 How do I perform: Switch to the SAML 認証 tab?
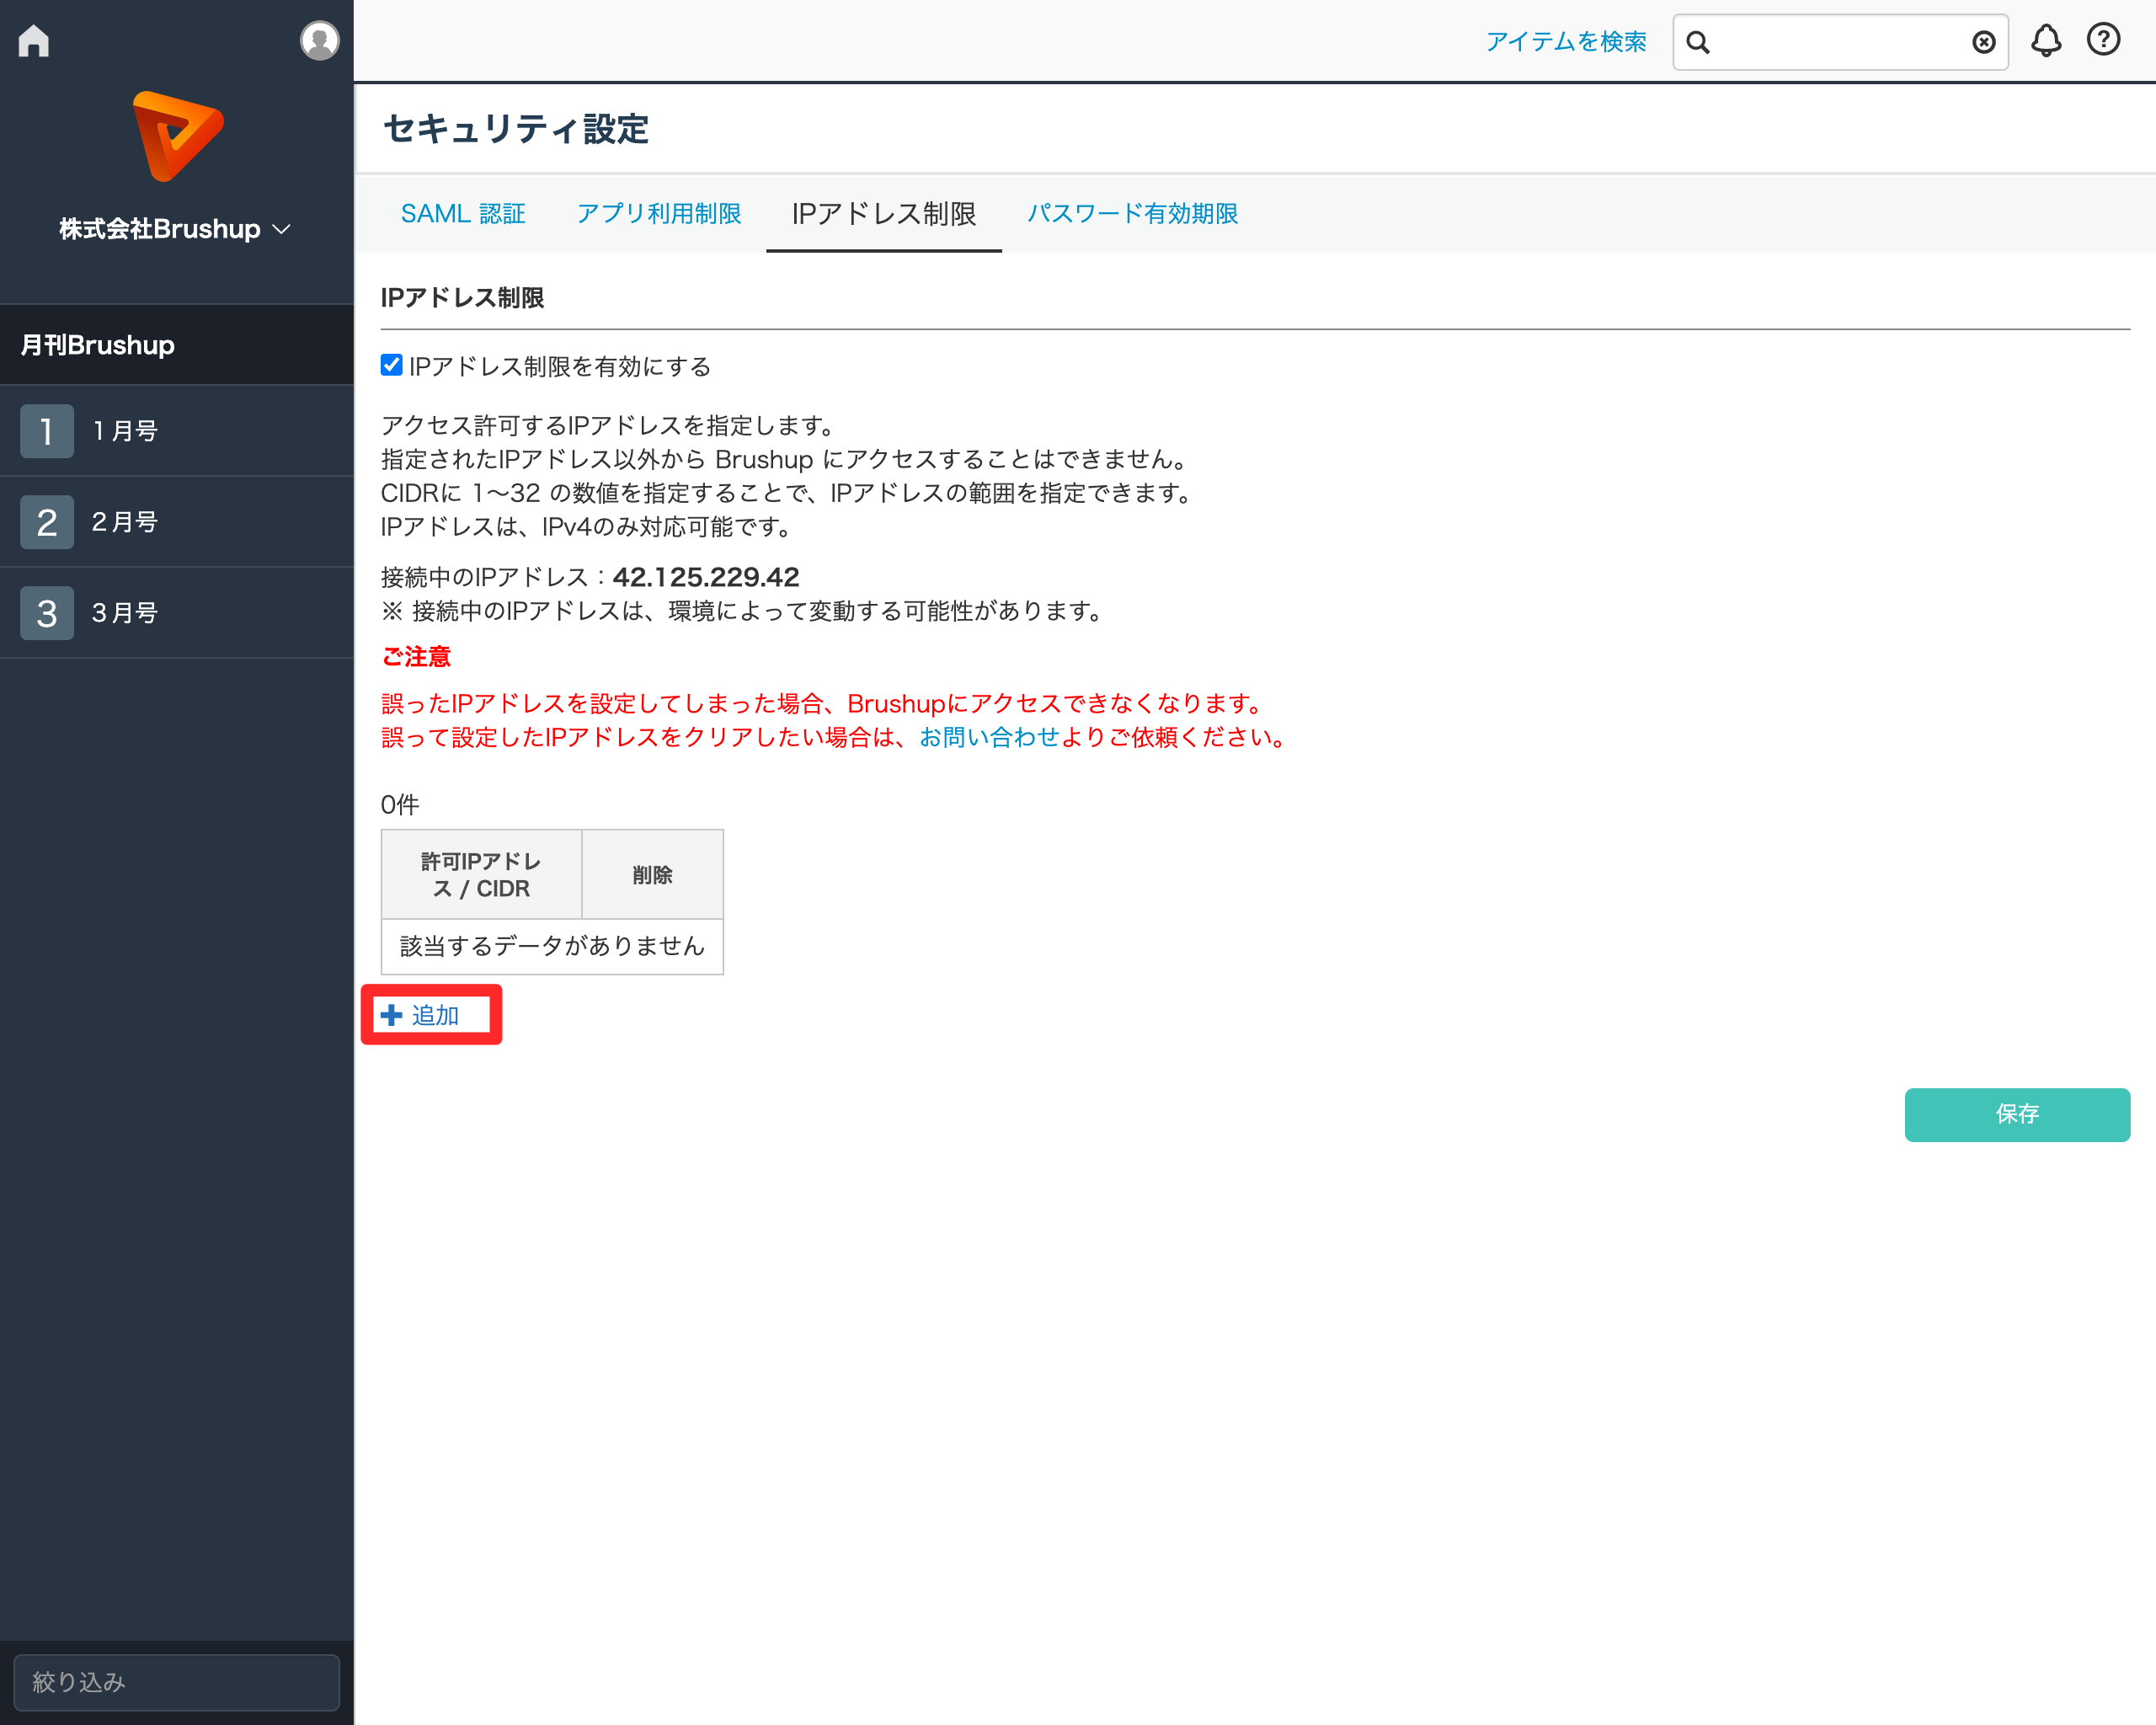point(463,214)
